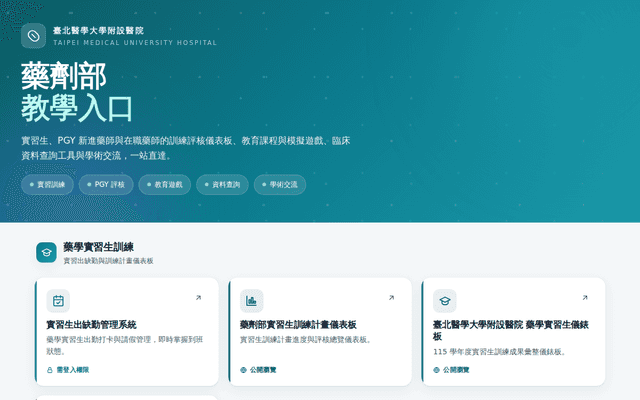Click 臺北醫學大學附設醫院 header text
This screenshot has width=640, height=400.
click(98, 31)
